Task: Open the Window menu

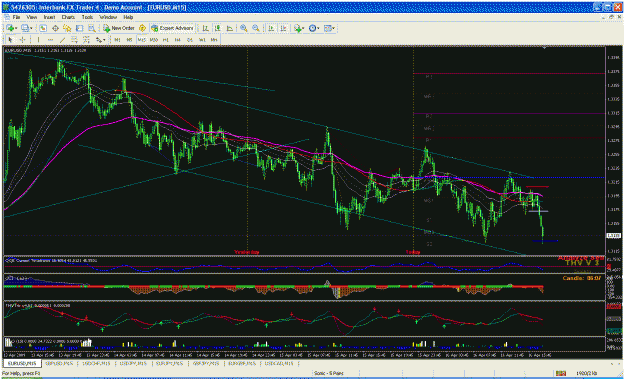Action: (108, 18)
